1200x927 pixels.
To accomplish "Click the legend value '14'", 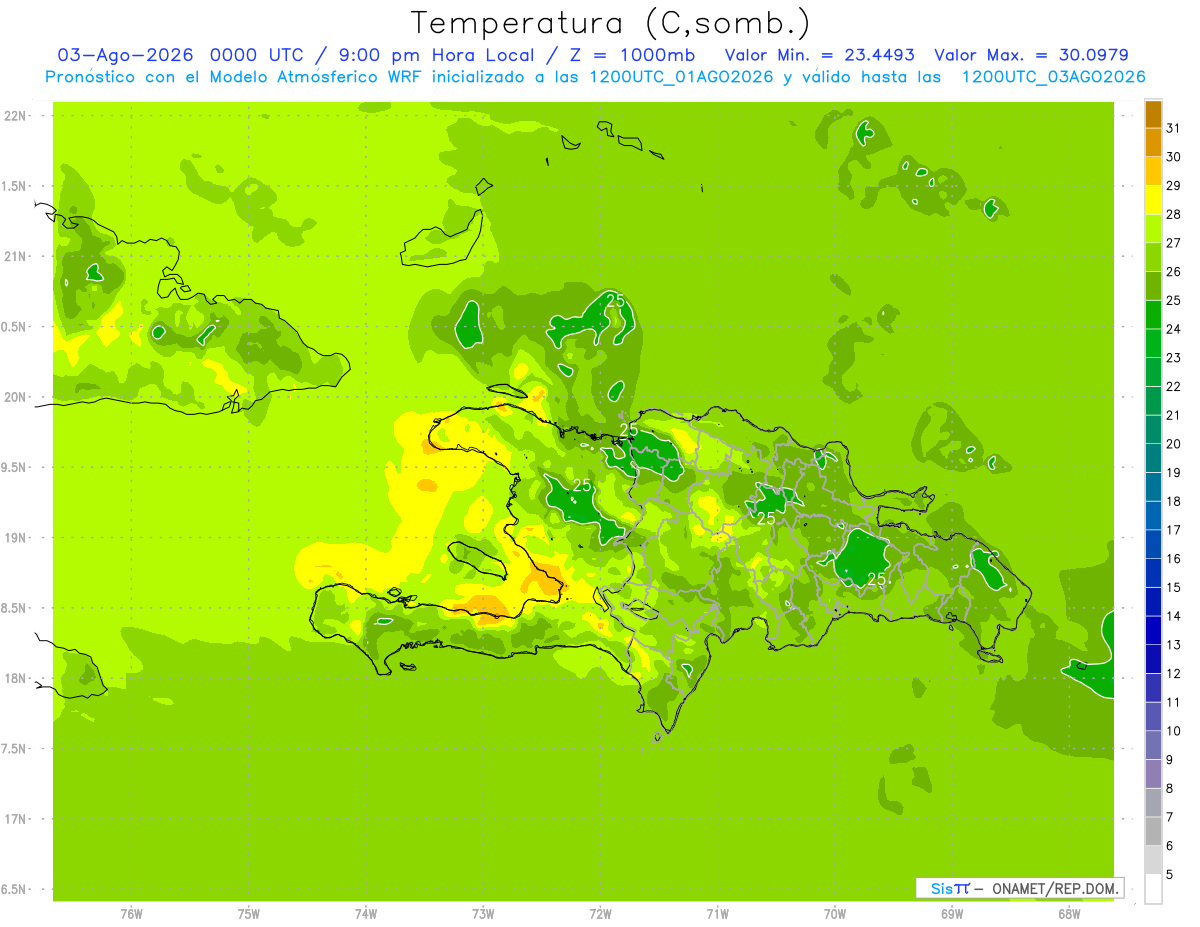I will 1174,616.
